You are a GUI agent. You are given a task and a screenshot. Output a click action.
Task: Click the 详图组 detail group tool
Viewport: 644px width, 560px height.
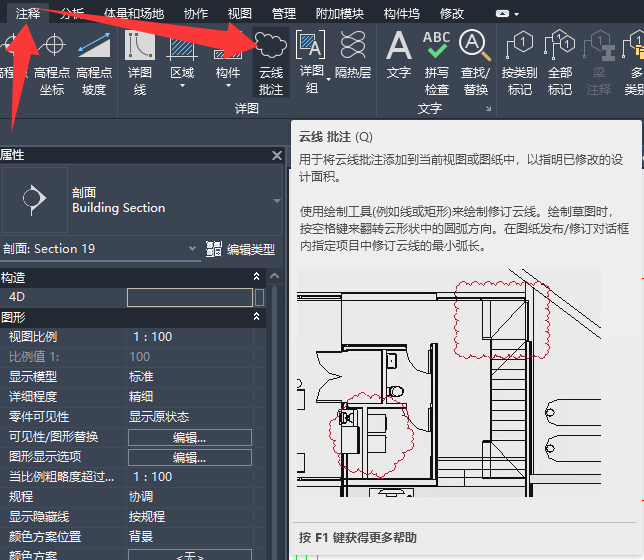(311, 62)
